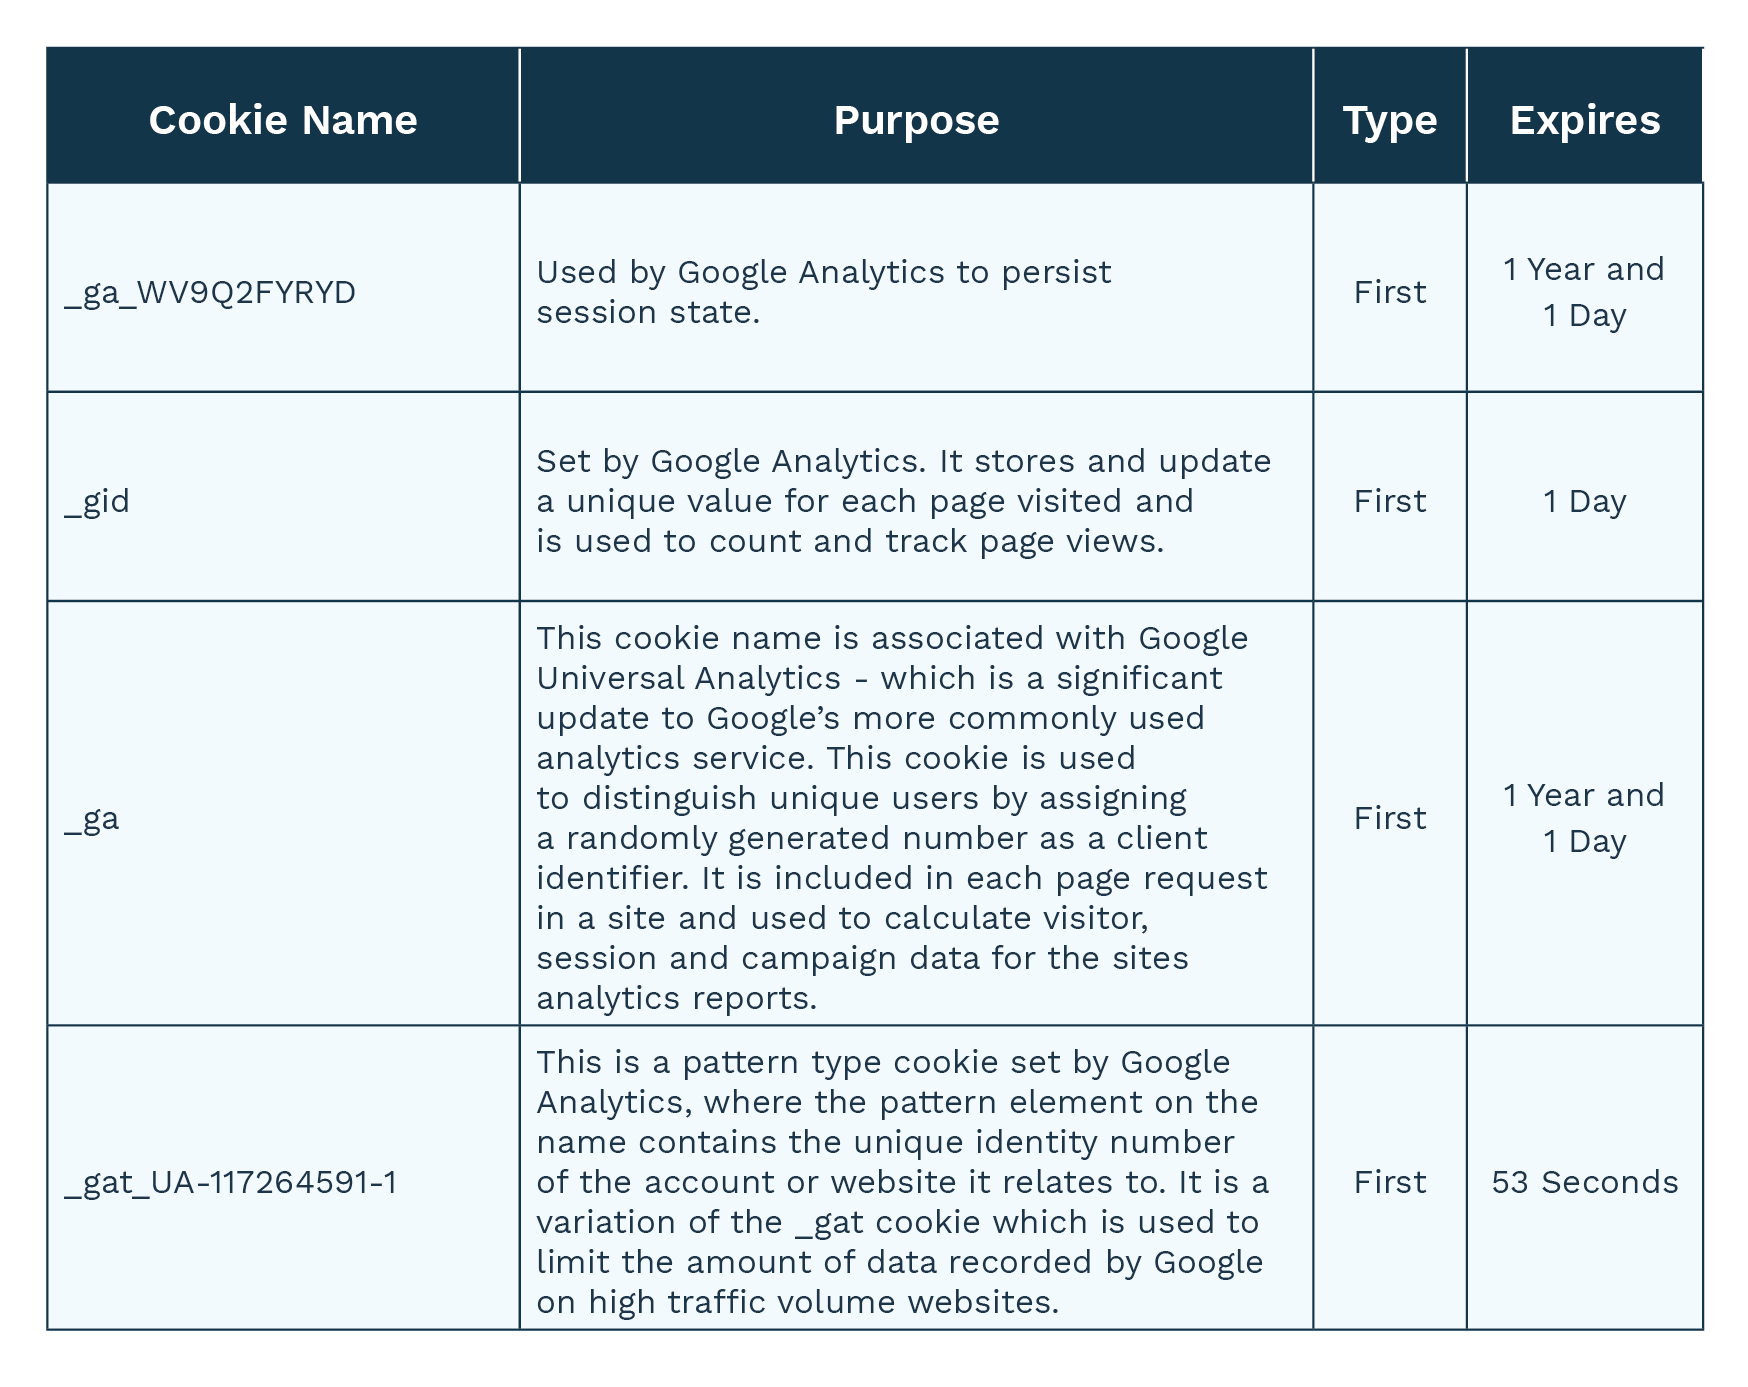Image resolution: width=1748 pixels, height=1387 pixels.
Task: Click the Expires column header
Action: tap(1584, 120)
